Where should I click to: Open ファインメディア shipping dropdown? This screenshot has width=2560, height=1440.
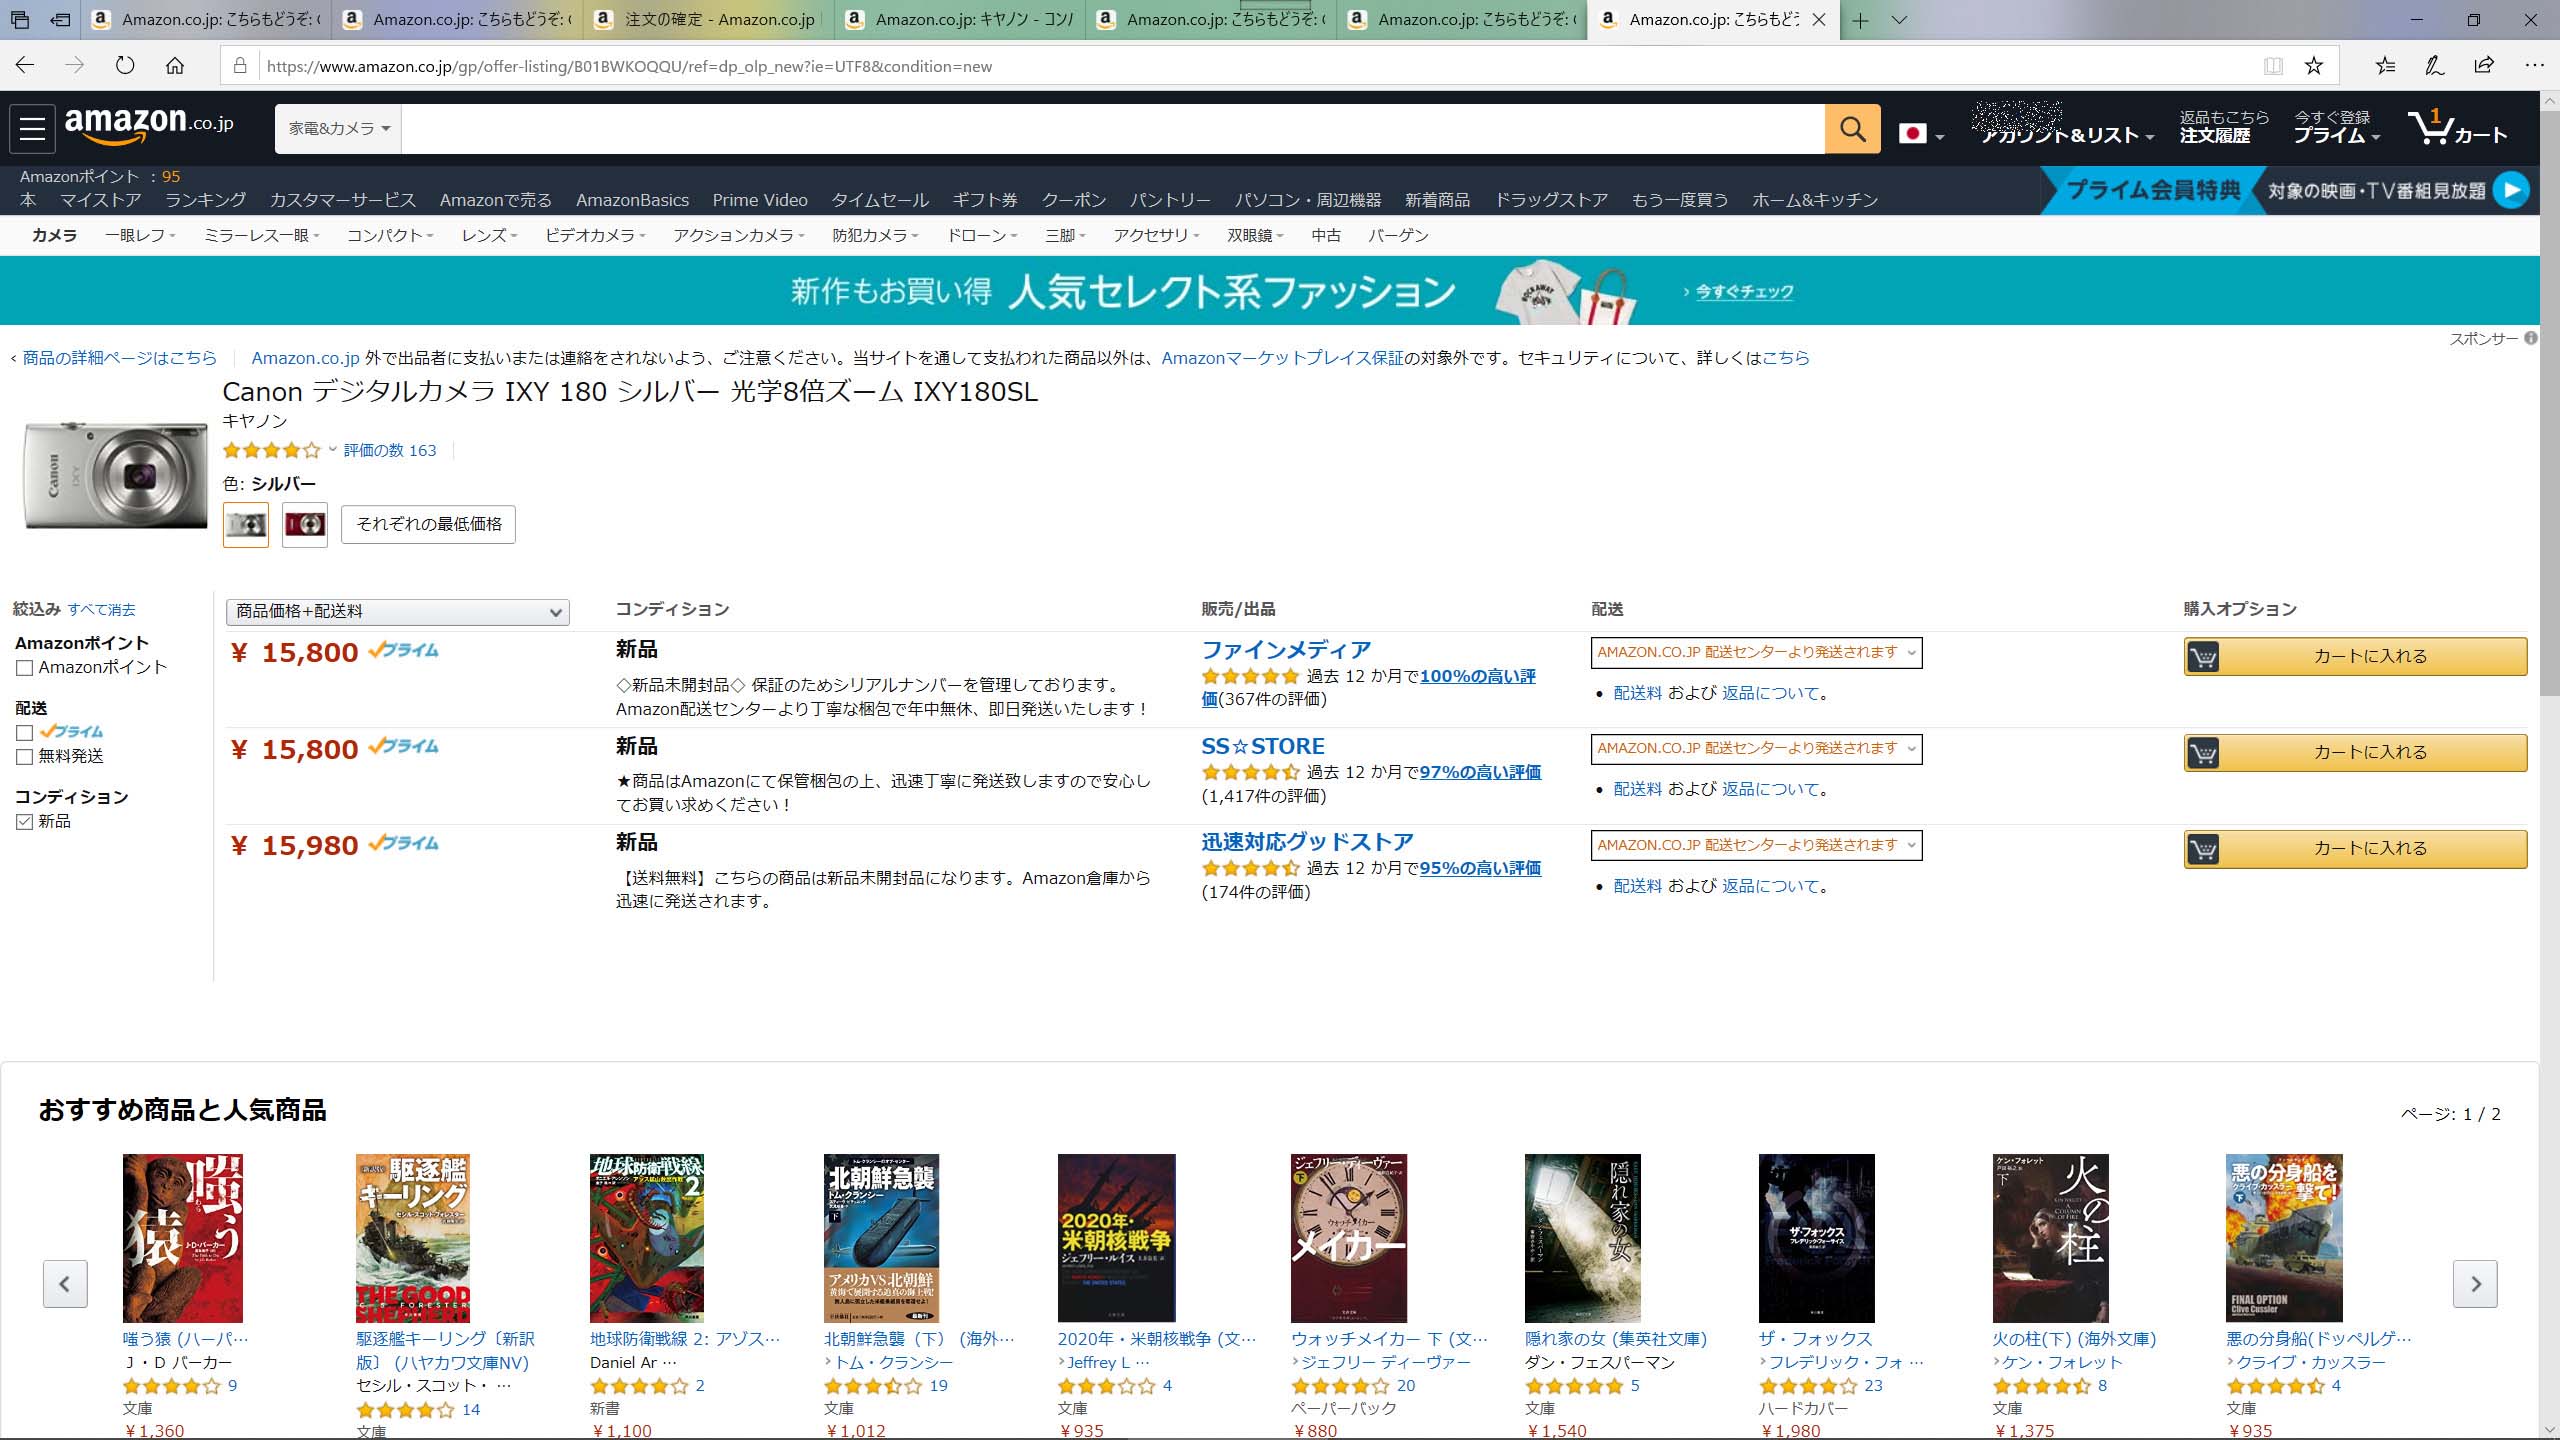click(x=1756, y=653)
